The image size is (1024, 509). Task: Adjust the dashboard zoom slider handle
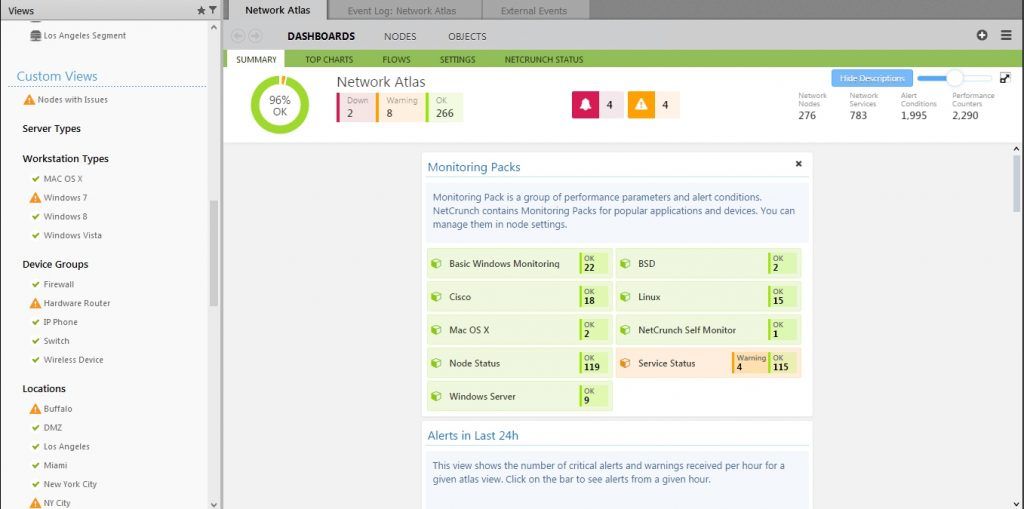955,78
